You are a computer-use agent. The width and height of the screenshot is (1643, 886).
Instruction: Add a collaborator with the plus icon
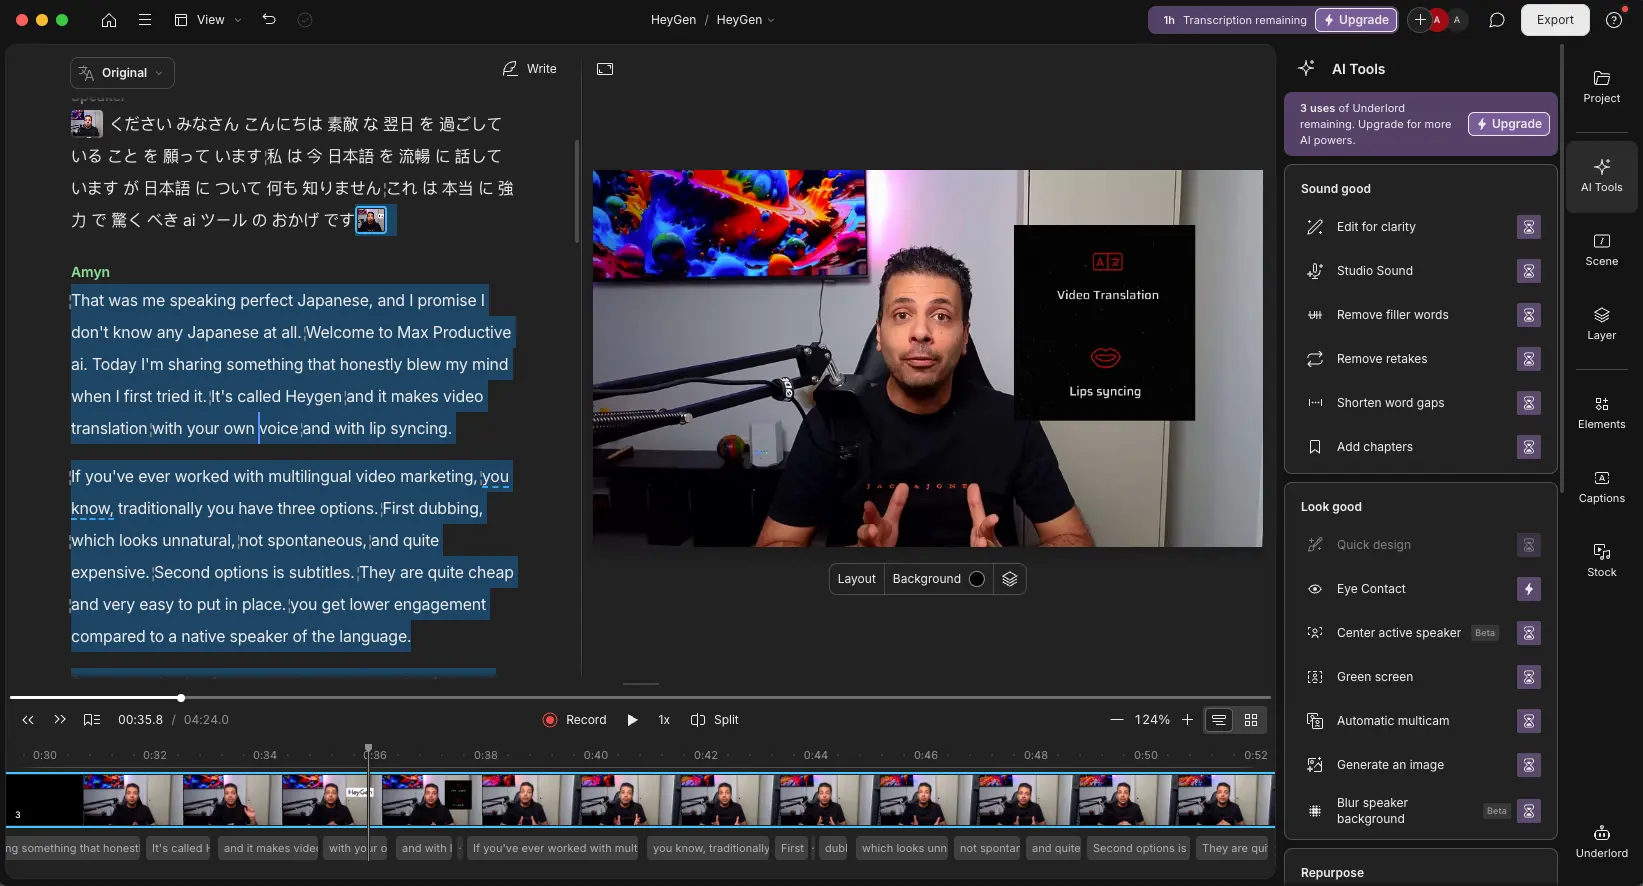(1420, 20)
